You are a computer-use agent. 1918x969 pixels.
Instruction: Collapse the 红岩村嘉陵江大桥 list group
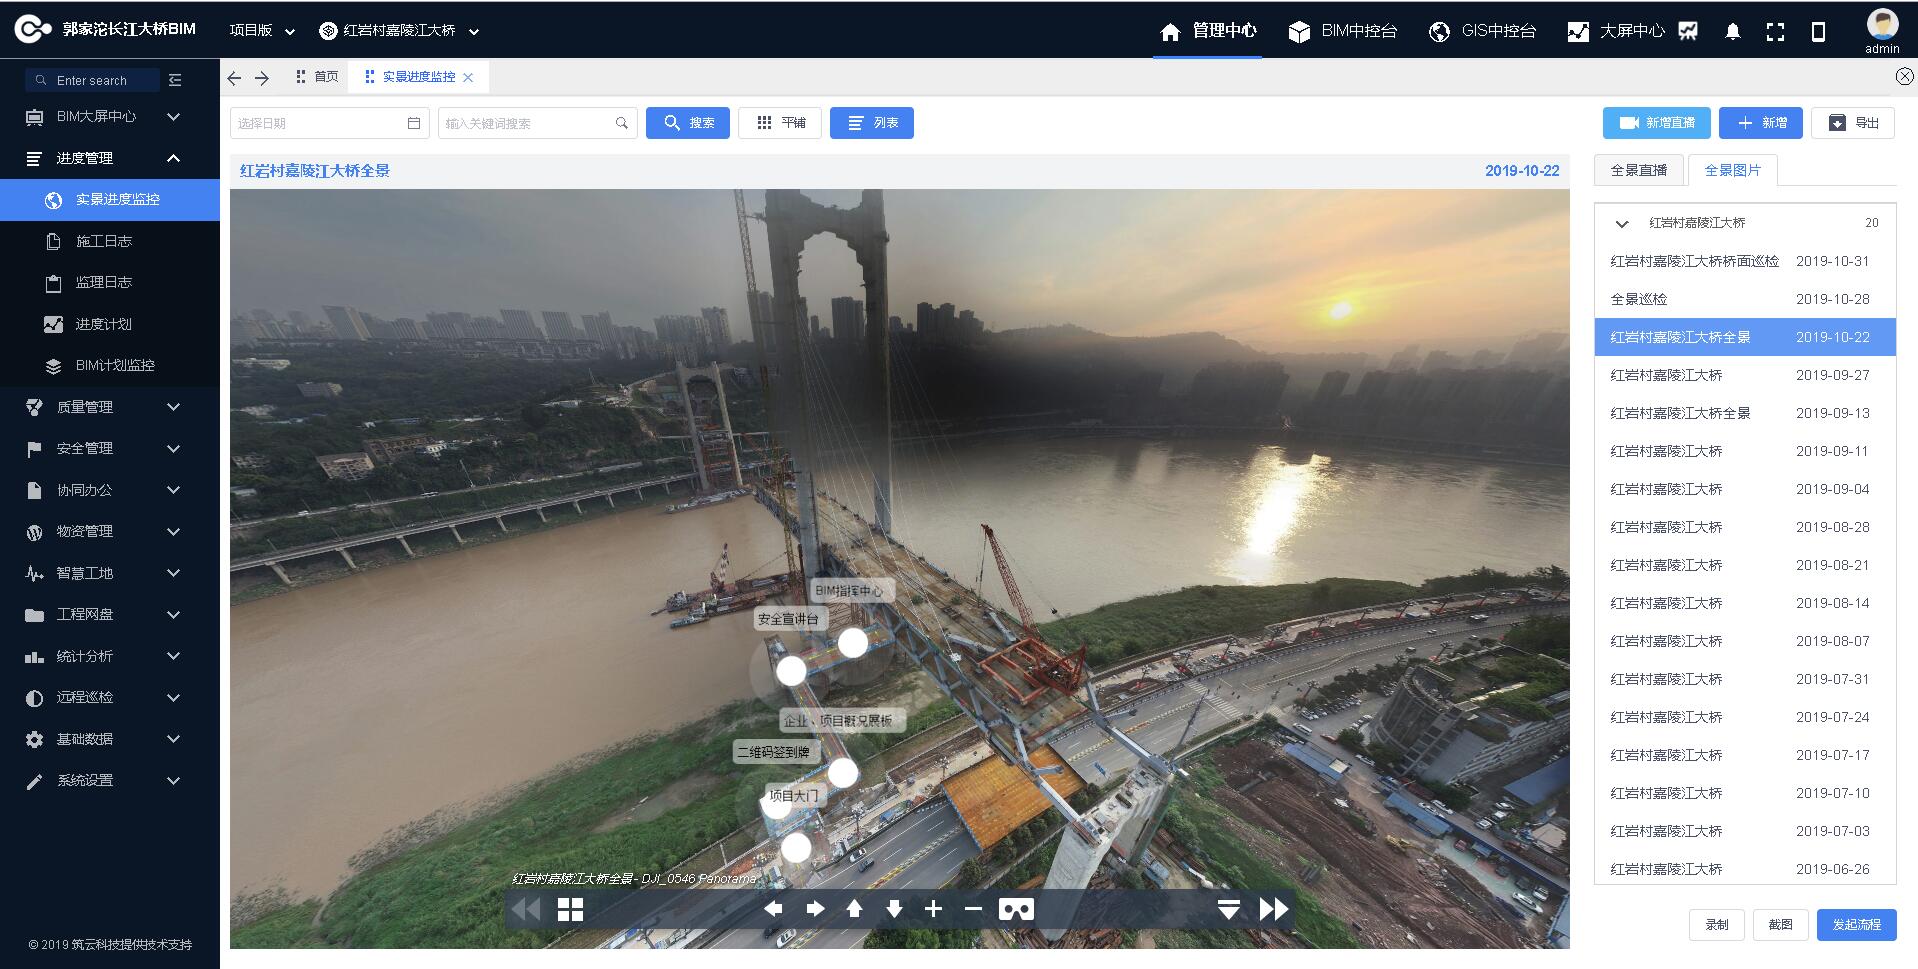[1622, 223]
